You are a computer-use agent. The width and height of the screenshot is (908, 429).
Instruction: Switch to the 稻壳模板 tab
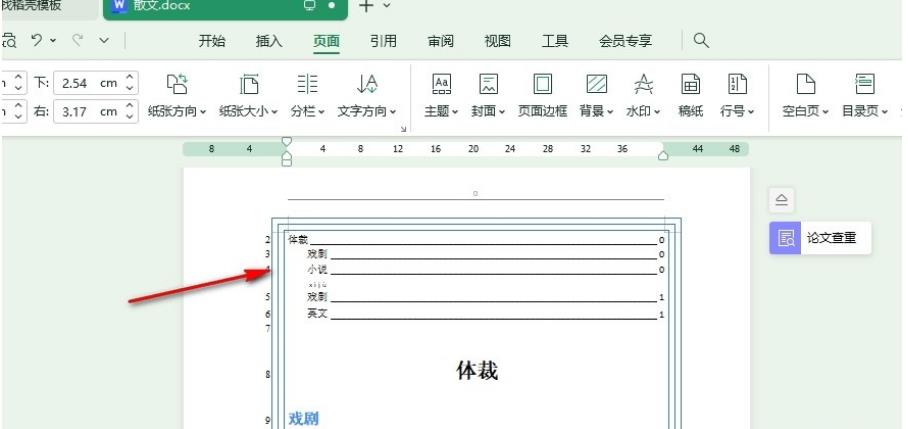pos(49,8)
